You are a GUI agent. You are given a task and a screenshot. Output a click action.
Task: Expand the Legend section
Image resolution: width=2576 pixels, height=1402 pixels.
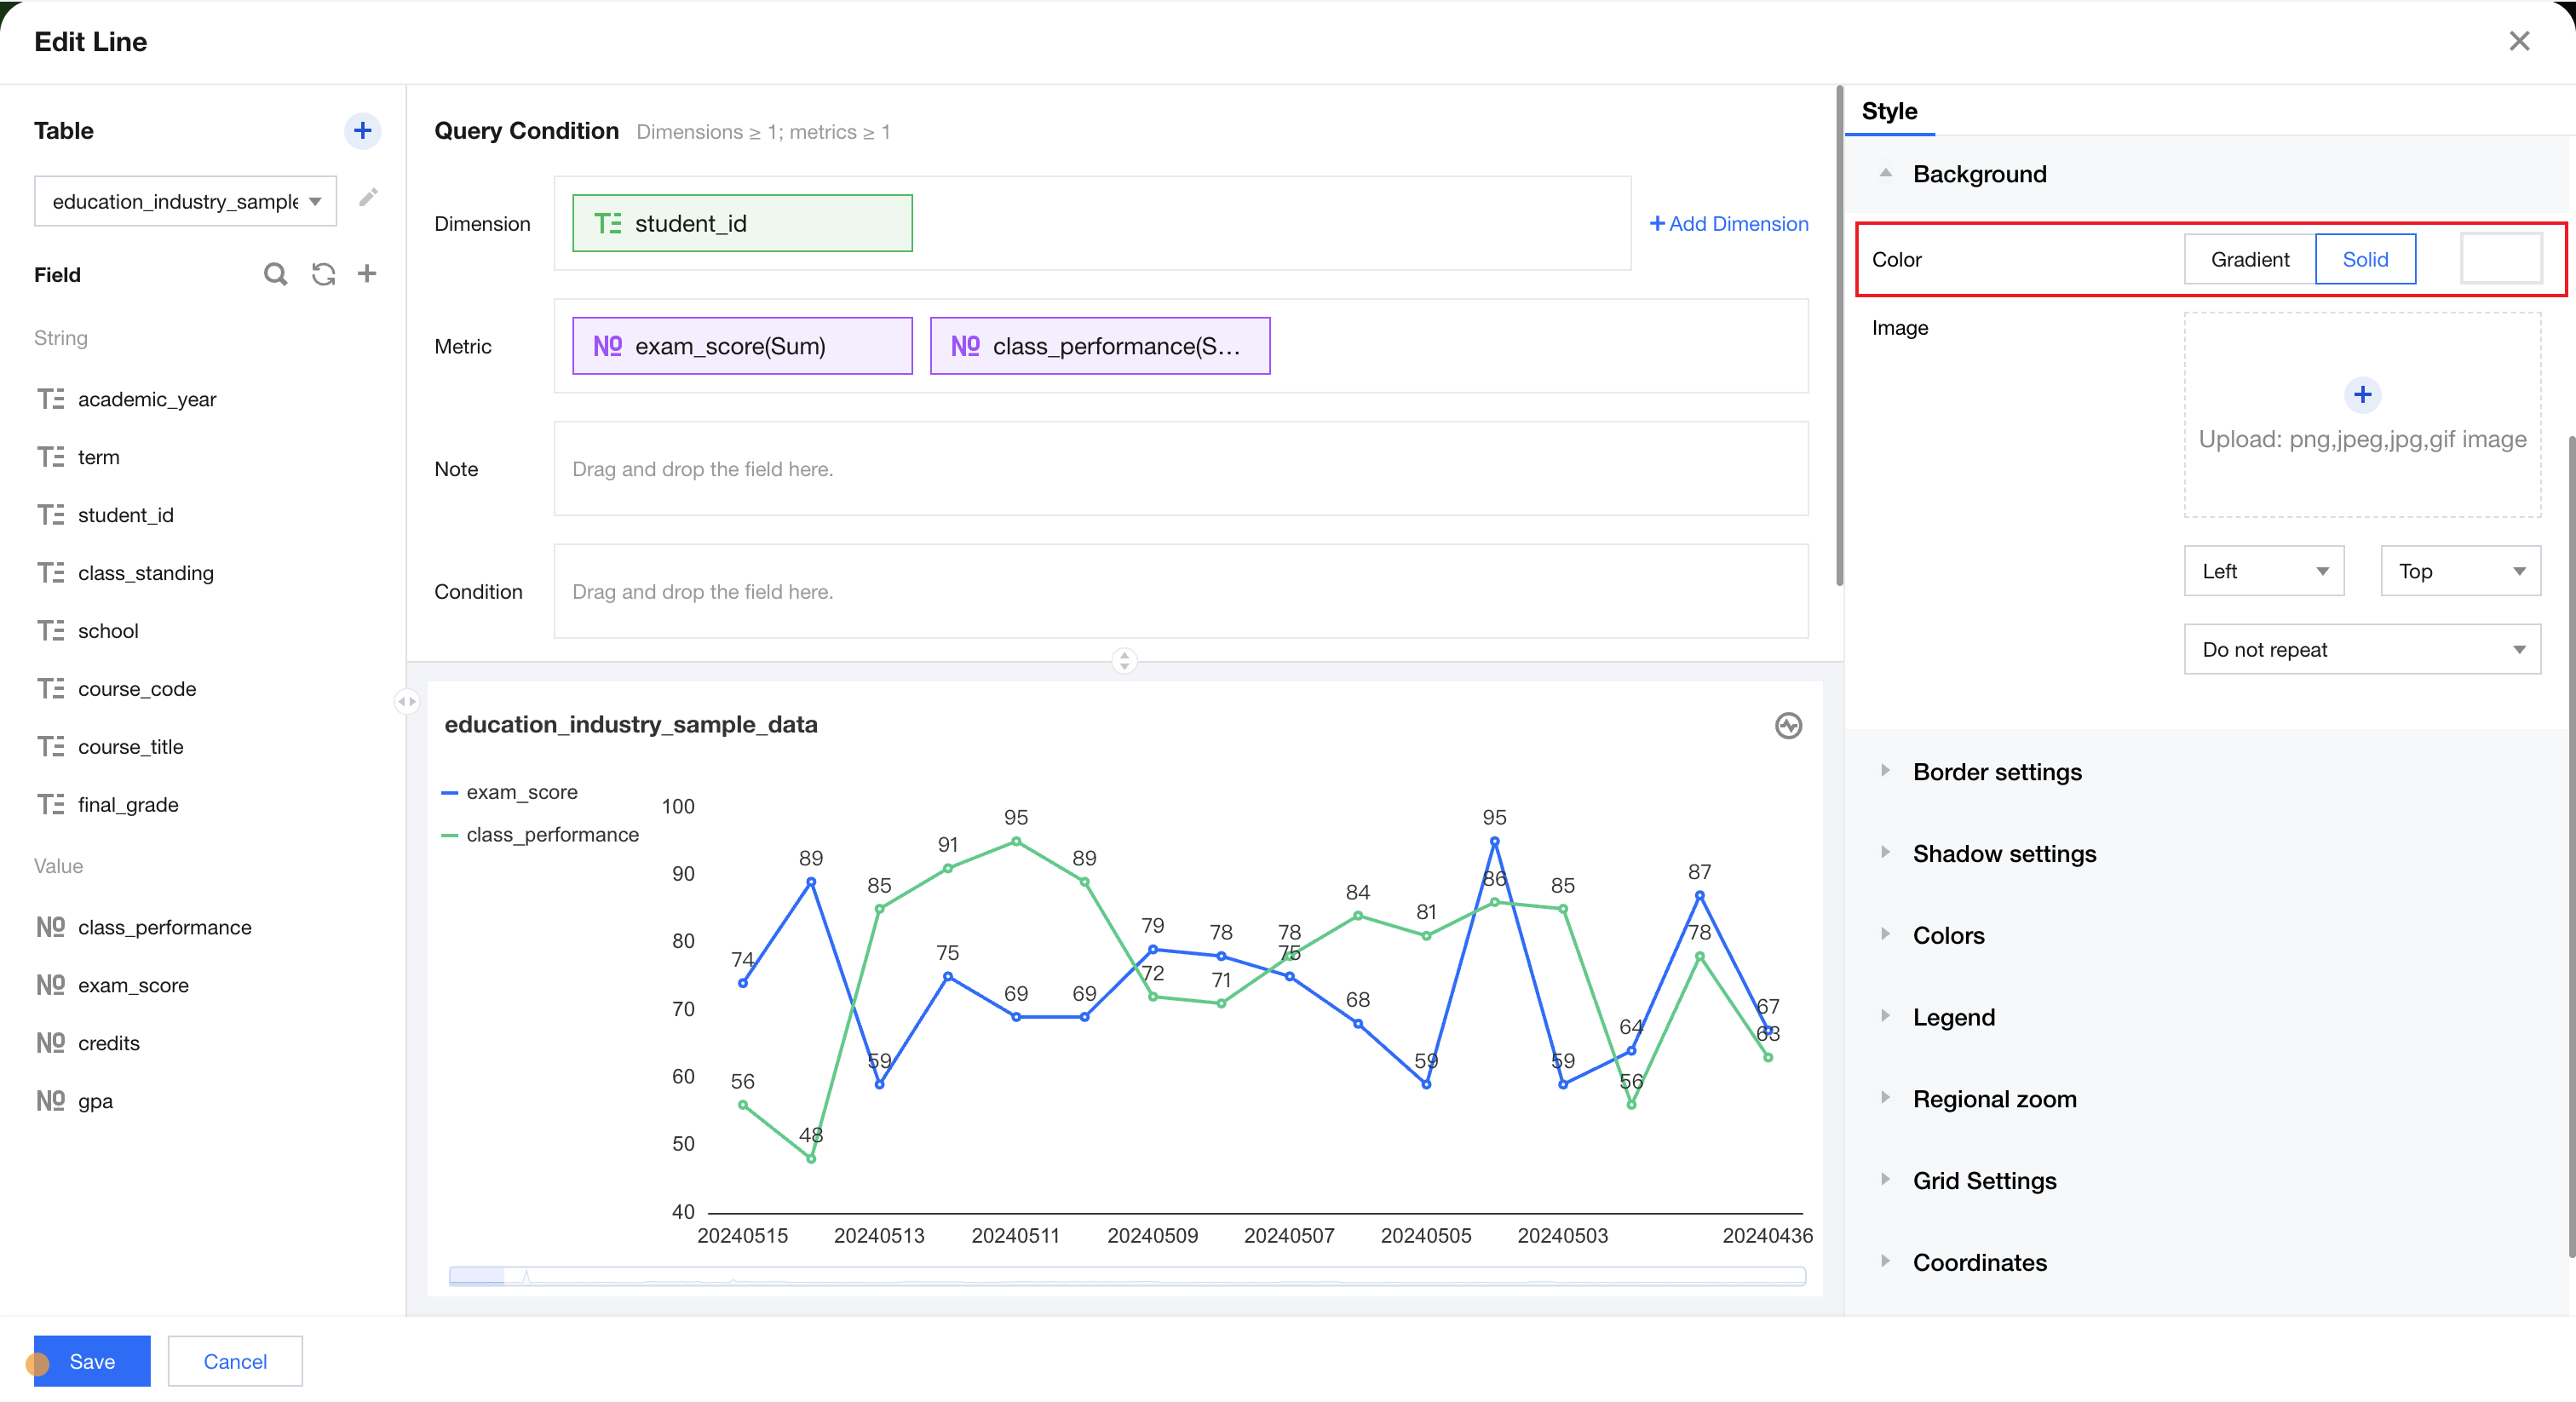[x=1885, y=1016]
